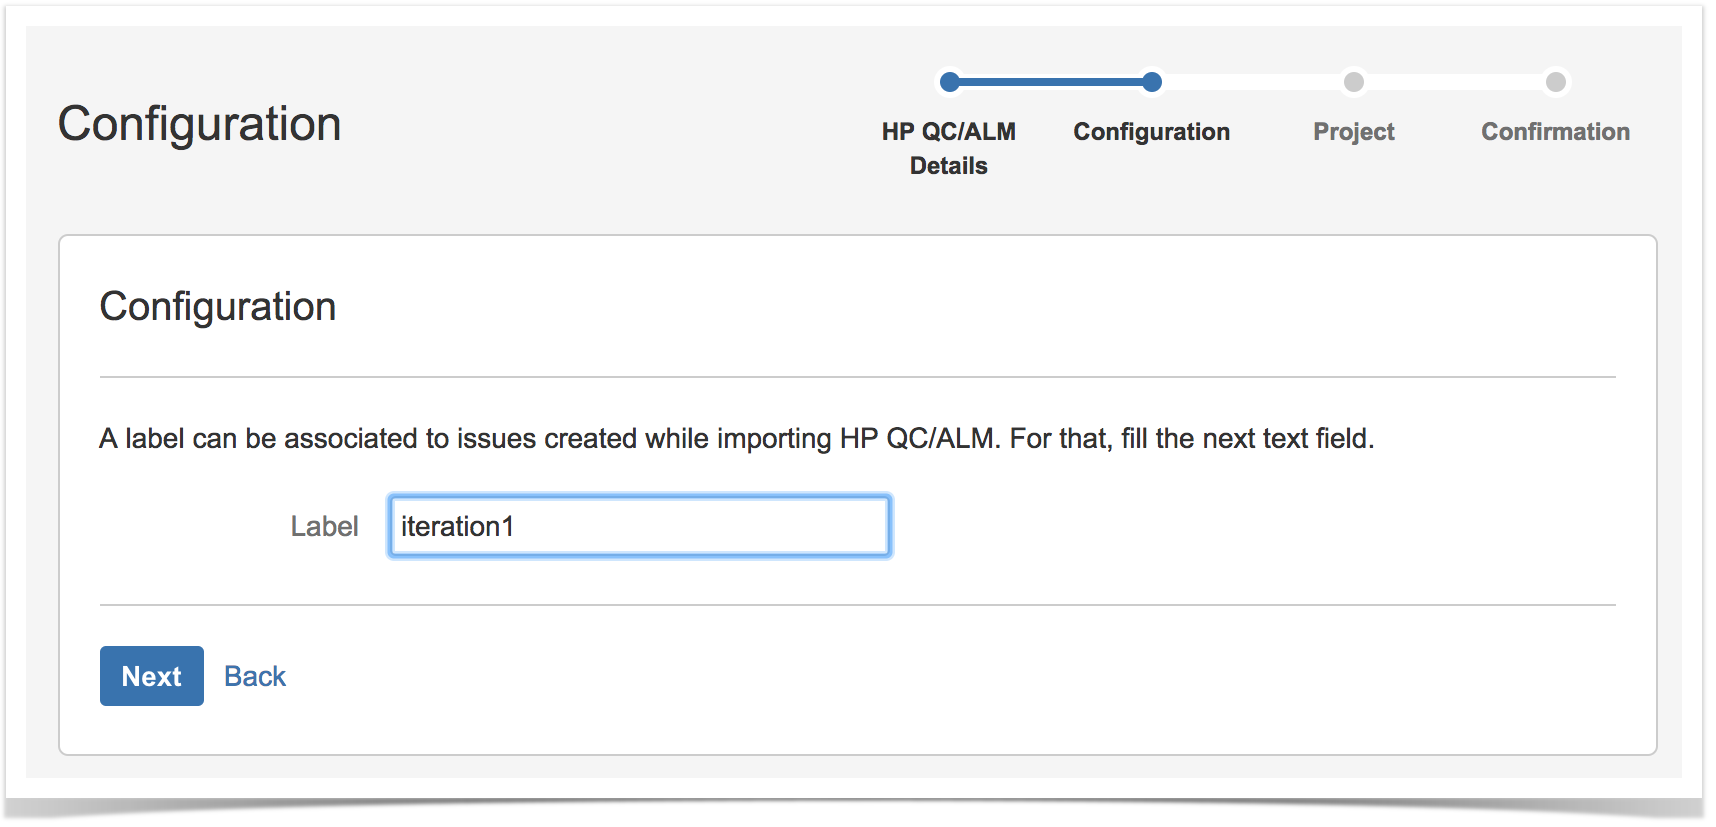Image resolution: width=1716 pixels, height=827 pixels.
Task: Select the Configuration step dot
Action: point(1152,82)
